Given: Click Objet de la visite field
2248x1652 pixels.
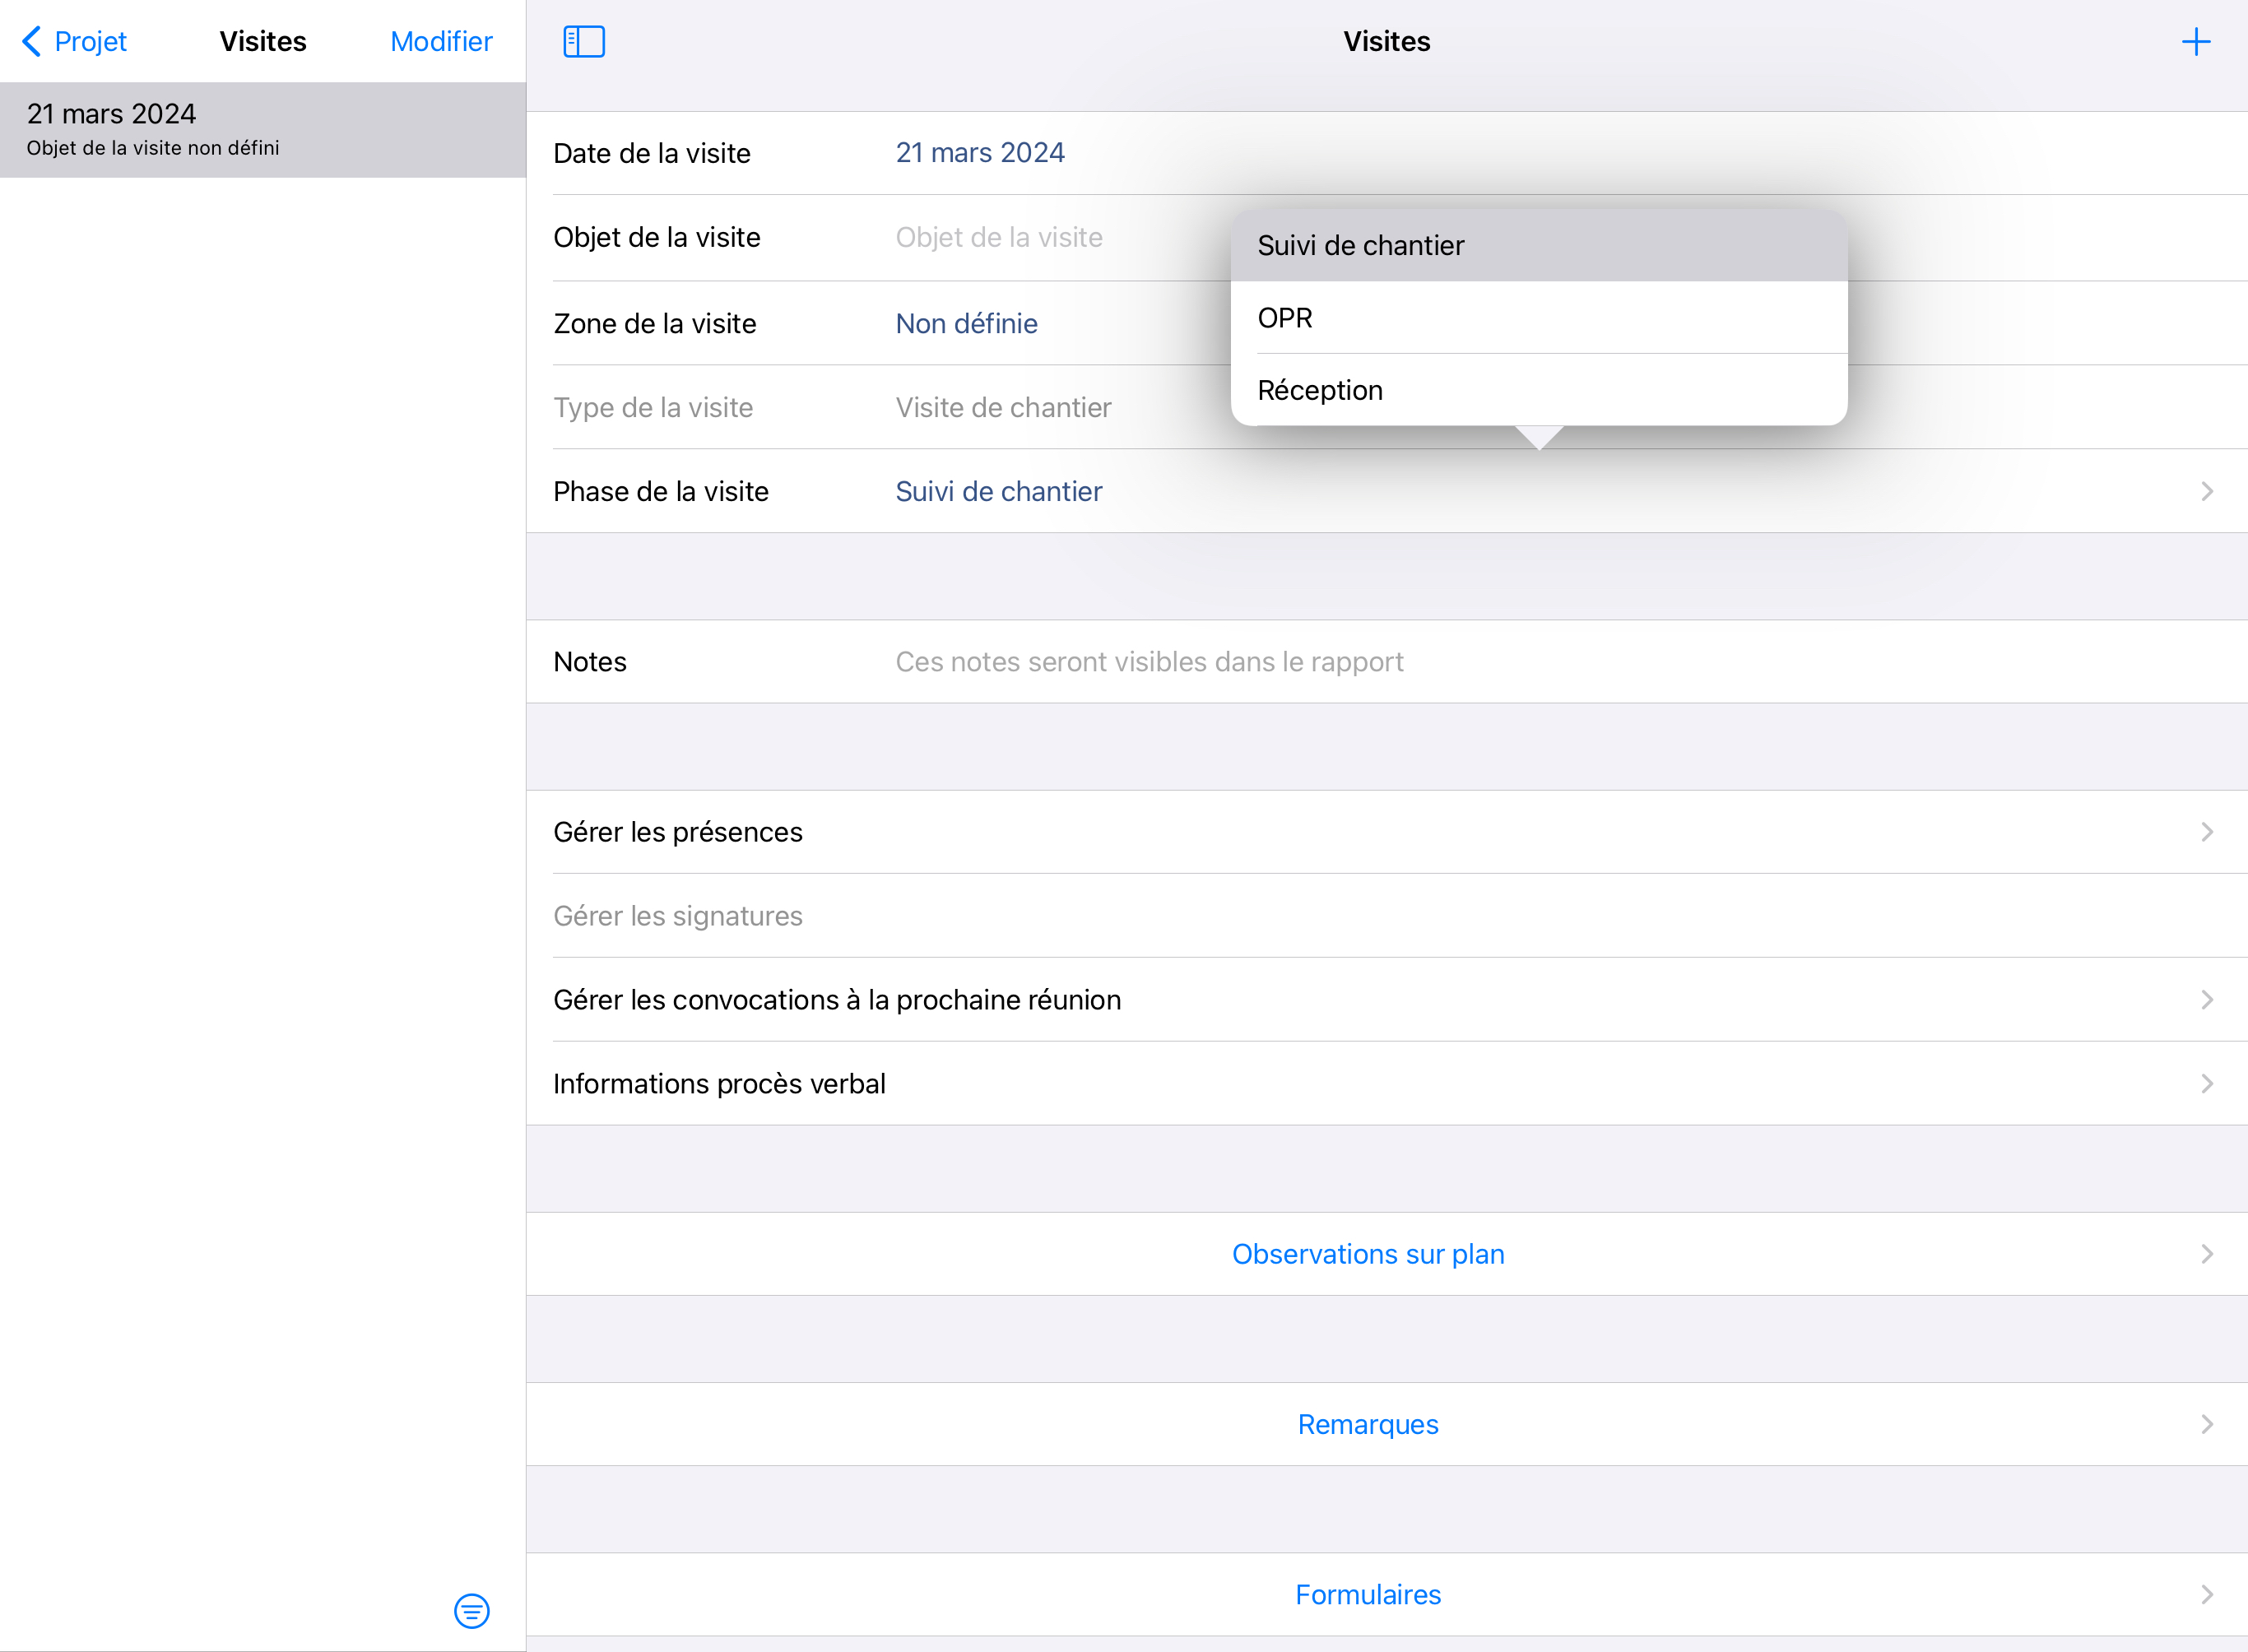Looking at the screenshot, I should (1000, 238).
